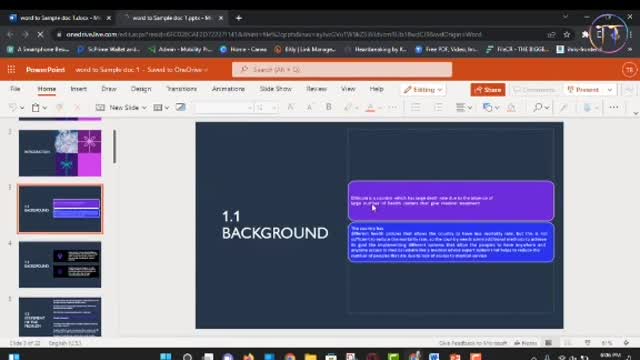Click the Layout icon beside New Slide

point(158,107)
